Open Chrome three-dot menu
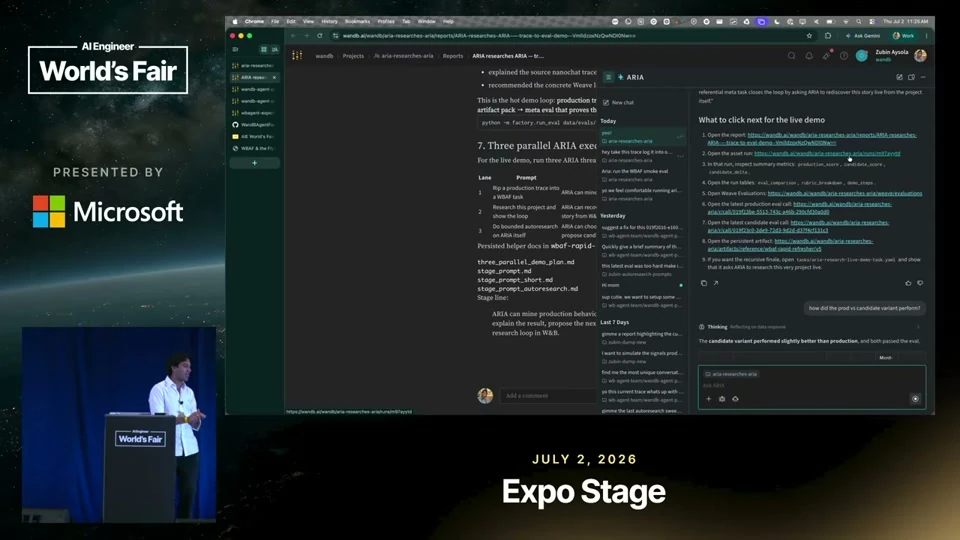This screenshot has height=540, width=960. (x=926, y=36)
